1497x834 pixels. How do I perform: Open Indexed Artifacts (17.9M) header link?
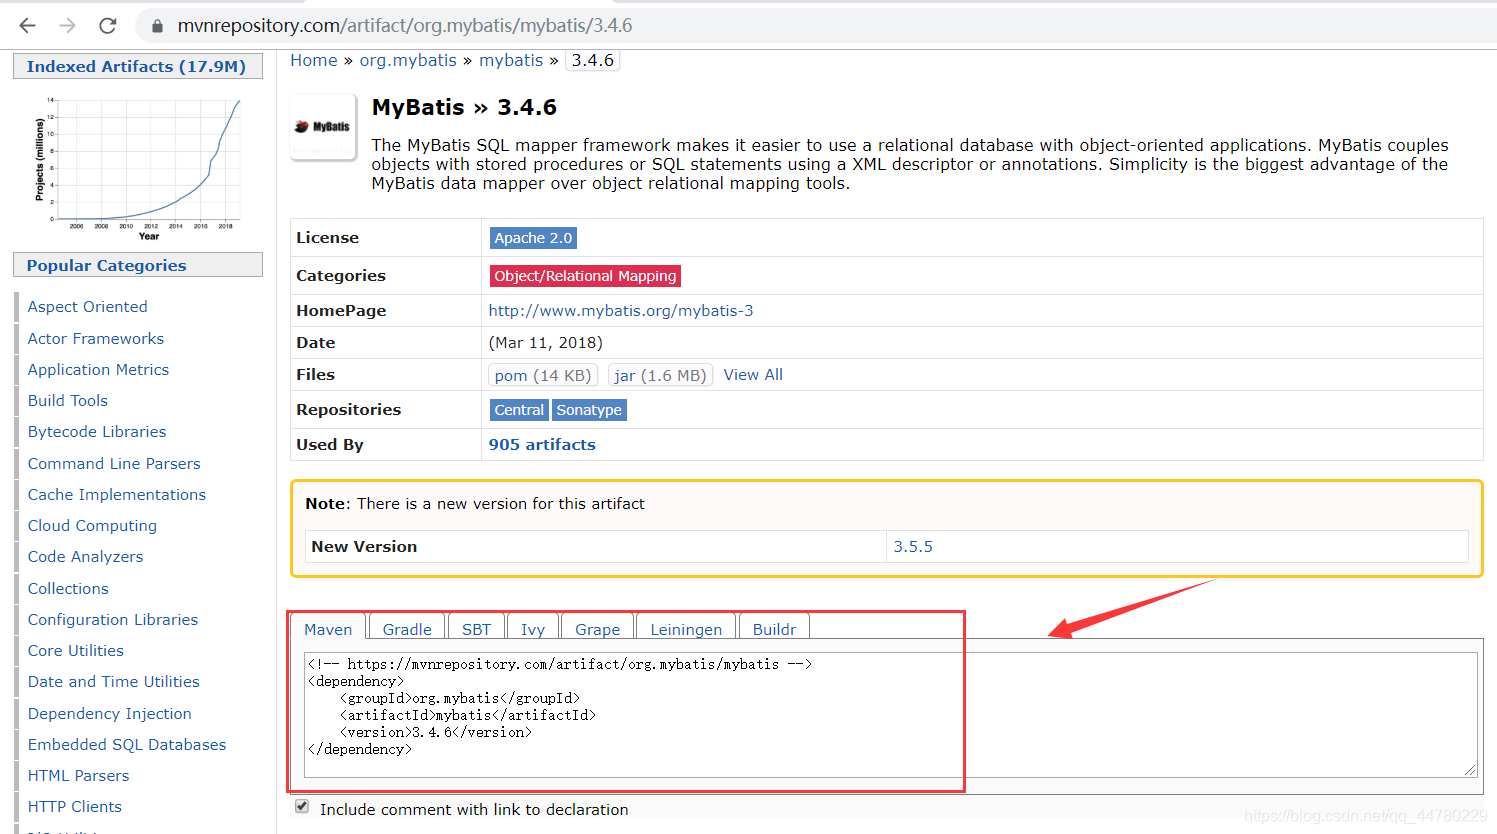tap(136, 66)
